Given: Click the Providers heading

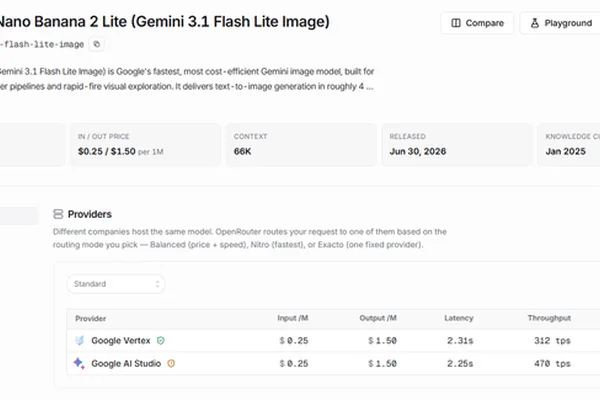Looking at the screenshot, I should pos(90,214).
